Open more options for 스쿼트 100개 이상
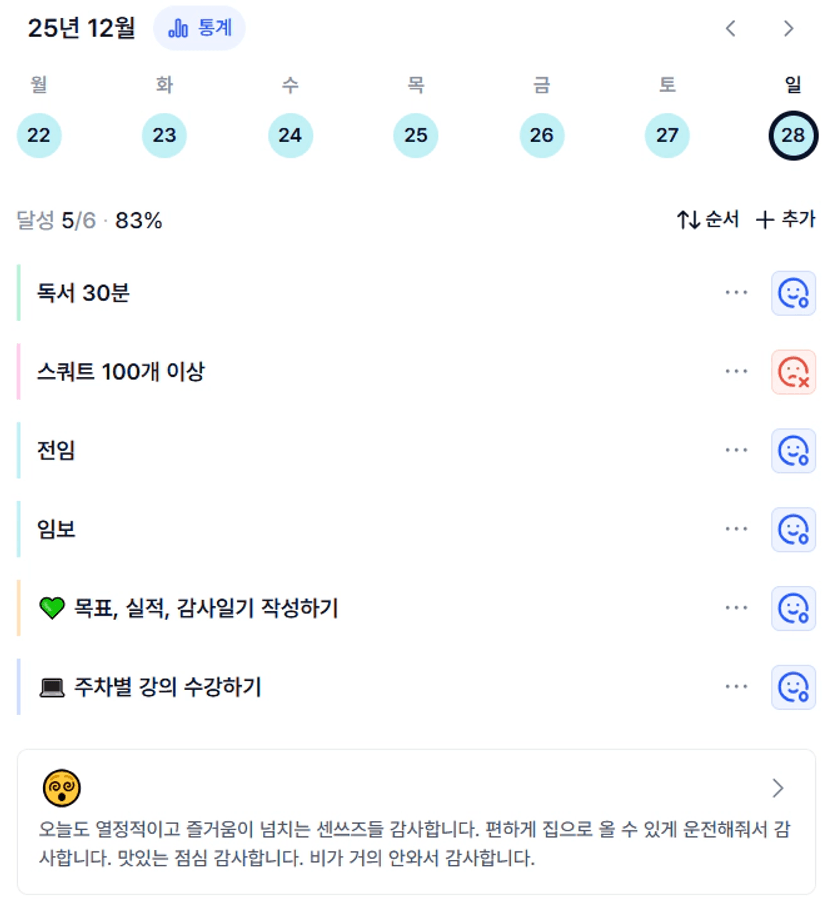The height and width of the screenshot is (910, 827). 737,372
